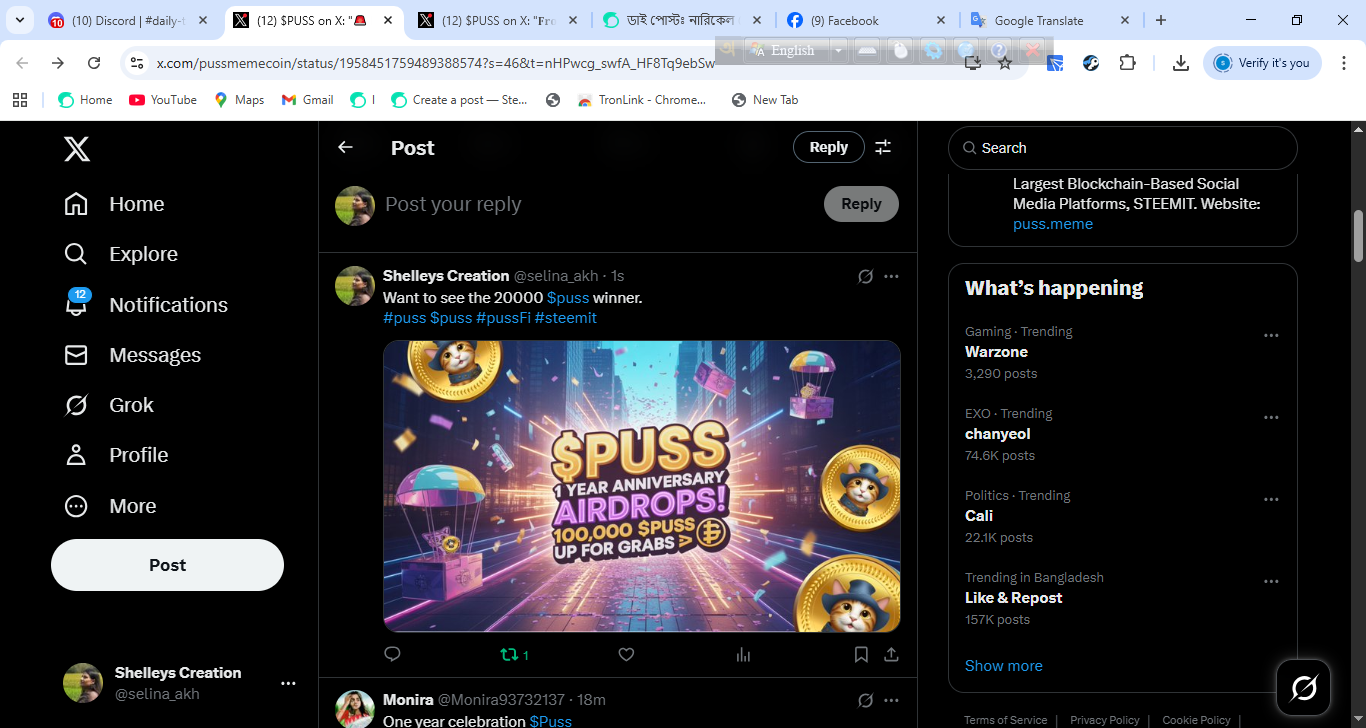Image resolution: width=1366 pixels, height=728 pixels.
Task: Open more options for Cali trend
Action: pos(1271,500)
